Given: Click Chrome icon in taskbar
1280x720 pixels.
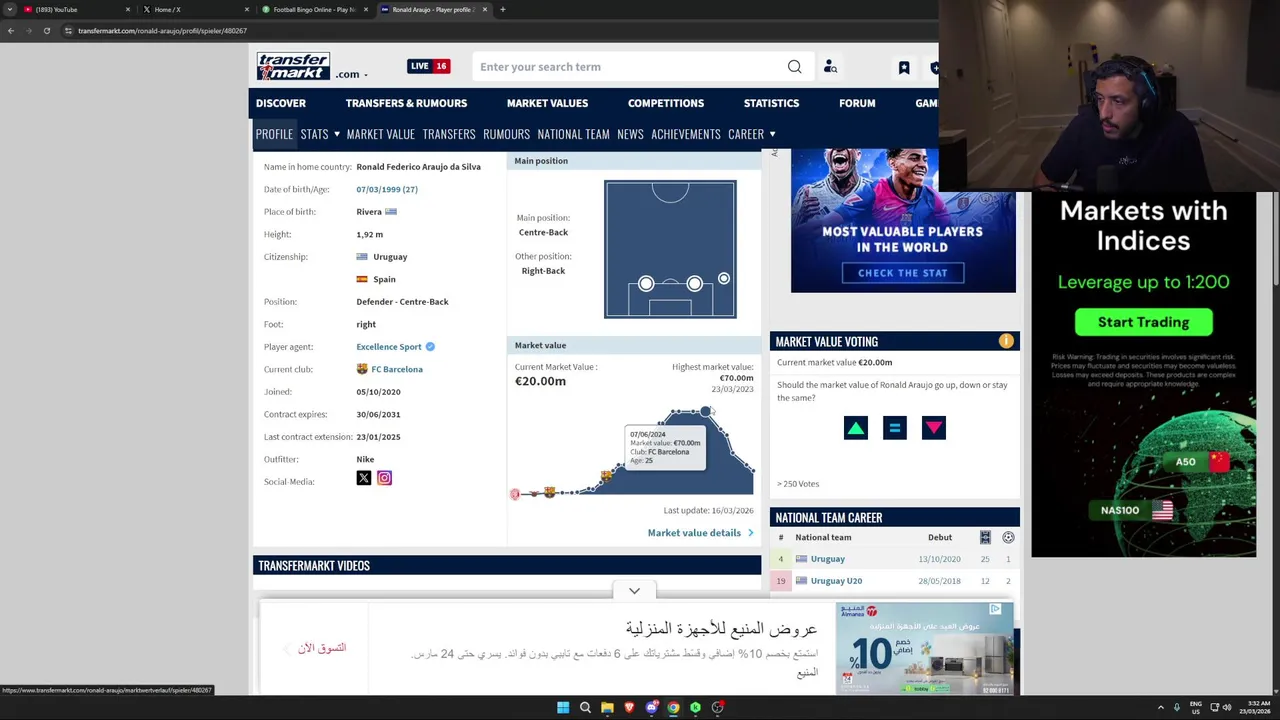Looking at the screenshot, I should (673, 708).
